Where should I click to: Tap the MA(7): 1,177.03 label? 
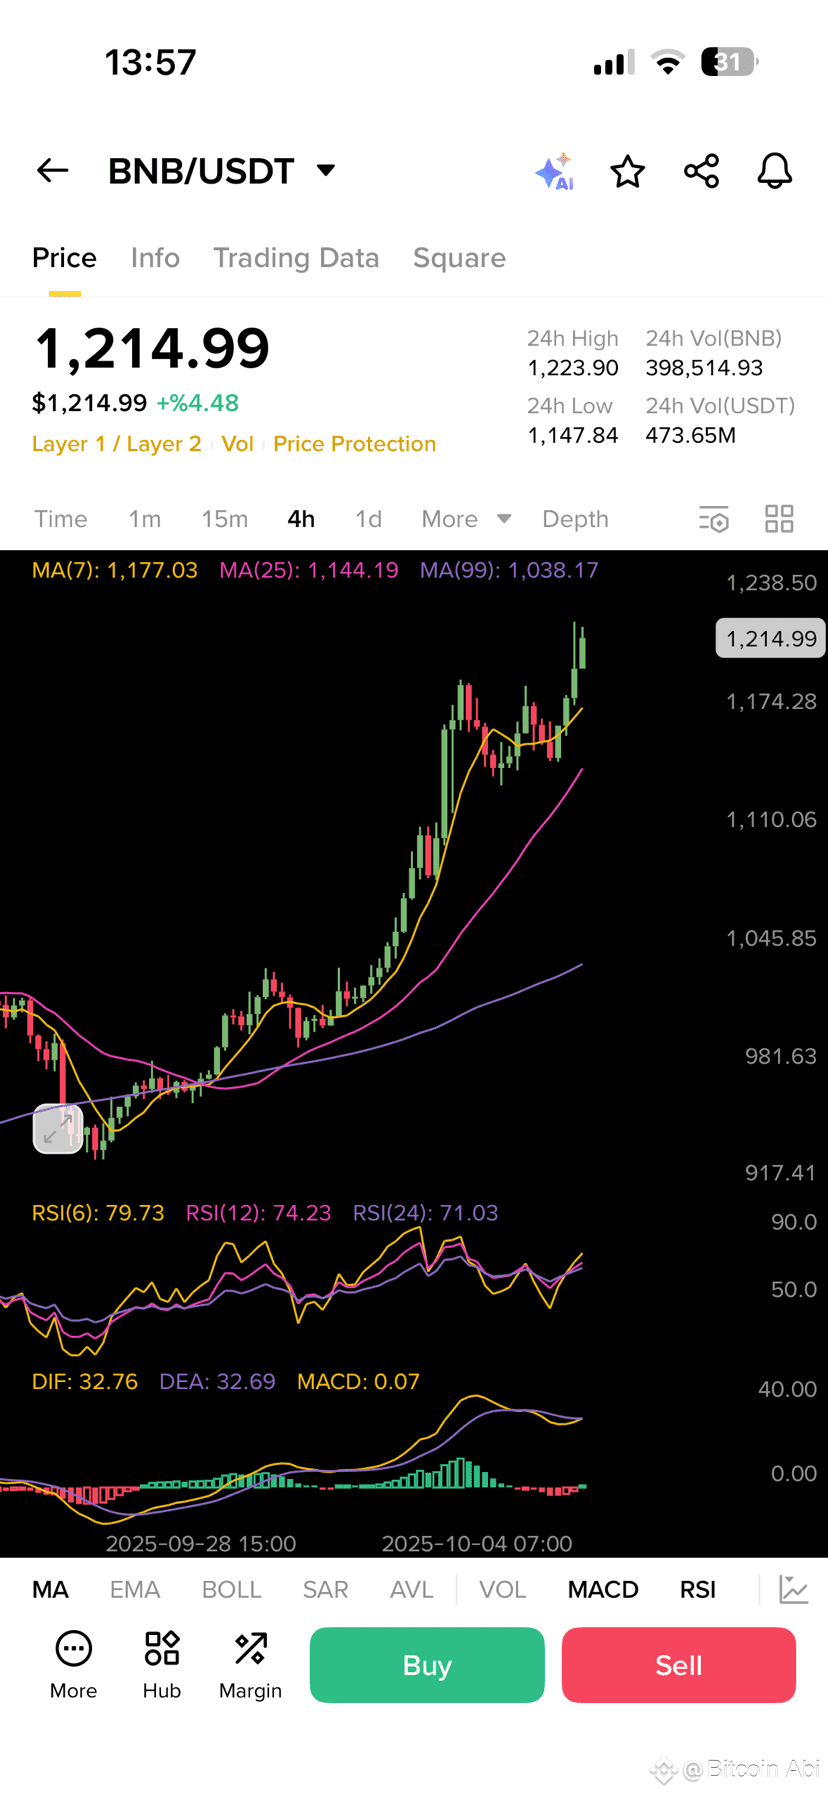pos(115,570)
